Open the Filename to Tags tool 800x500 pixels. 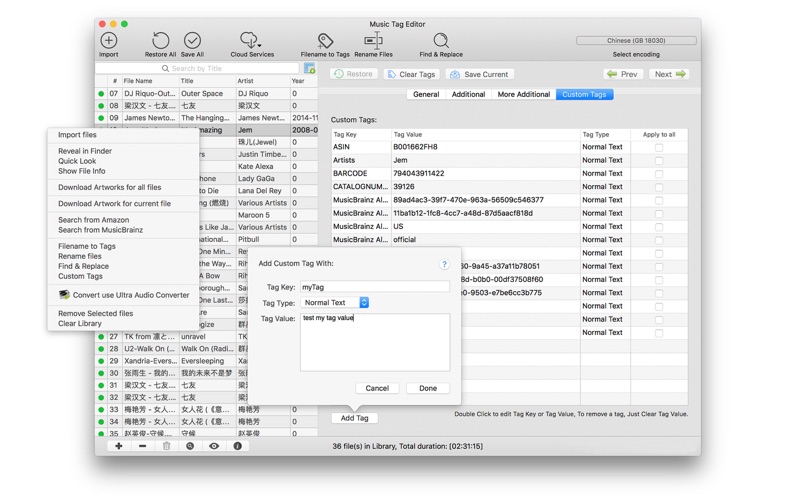click(325, 41)
